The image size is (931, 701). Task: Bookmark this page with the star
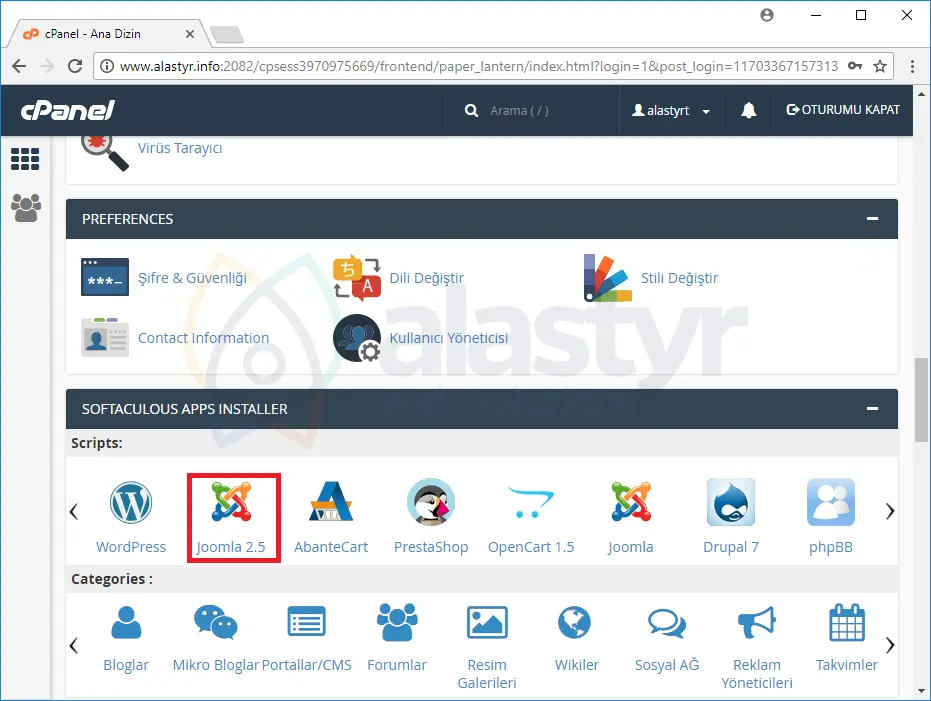coord(880,66)
